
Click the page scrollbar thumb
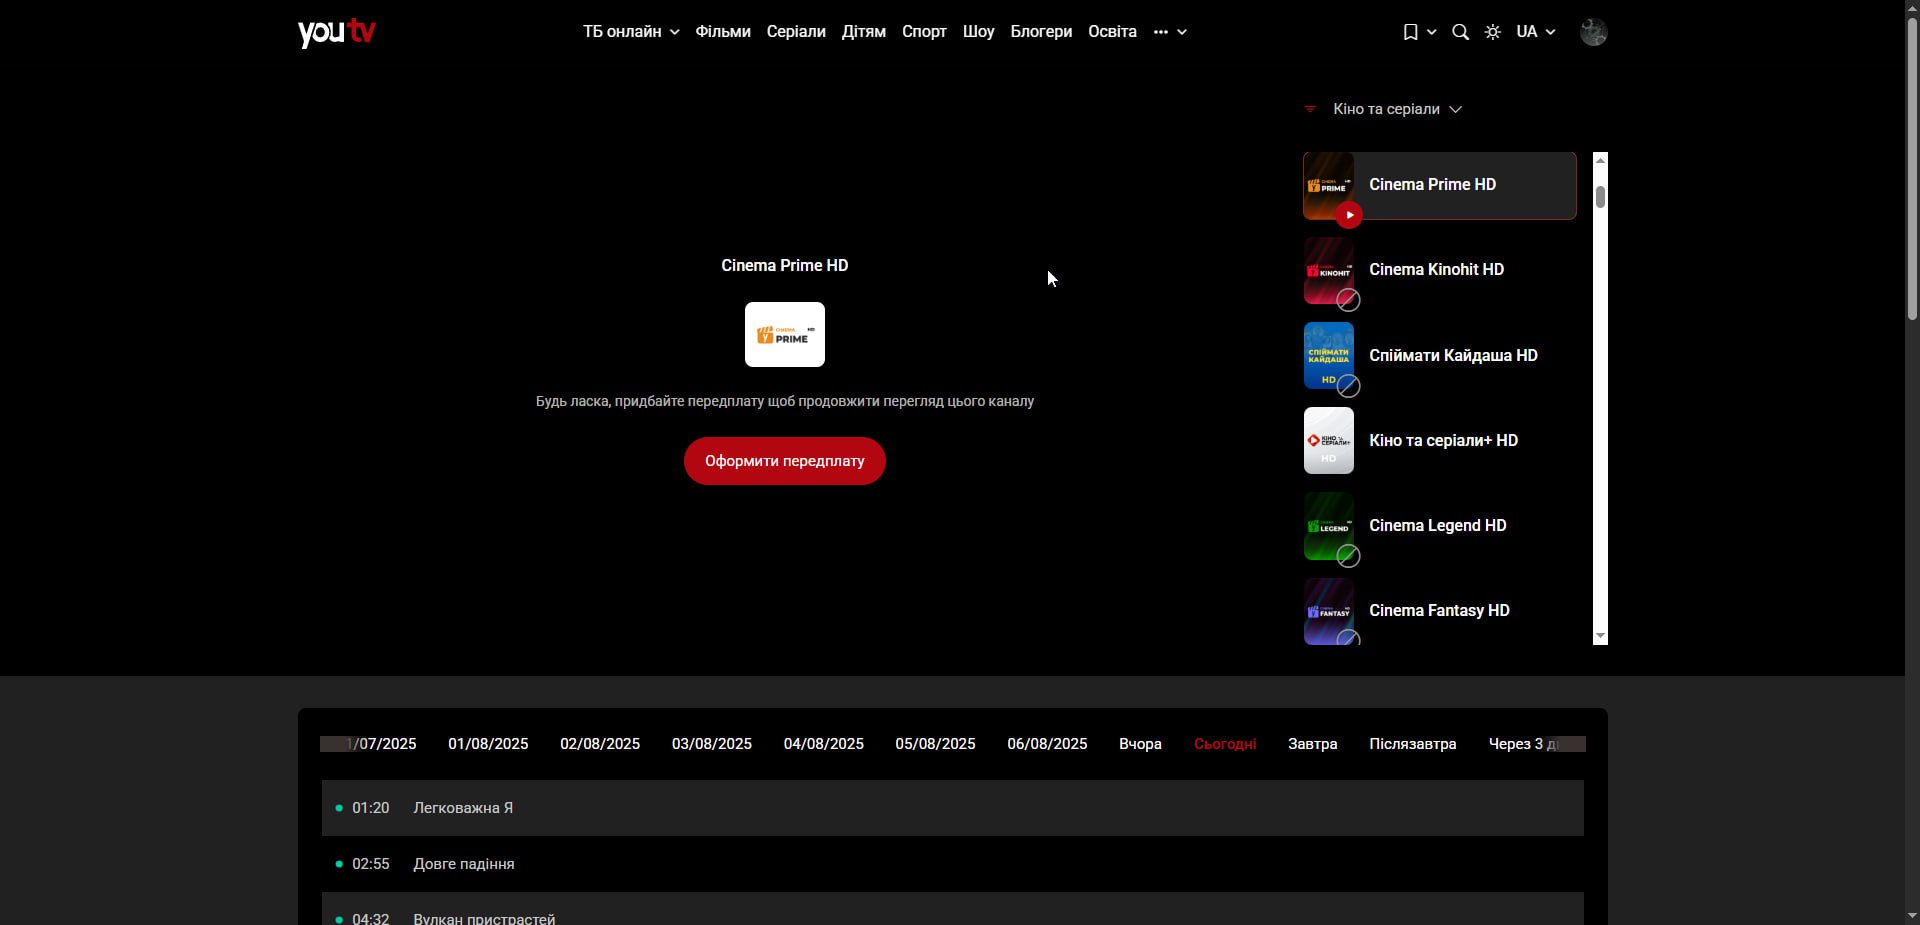(1912, 168)
